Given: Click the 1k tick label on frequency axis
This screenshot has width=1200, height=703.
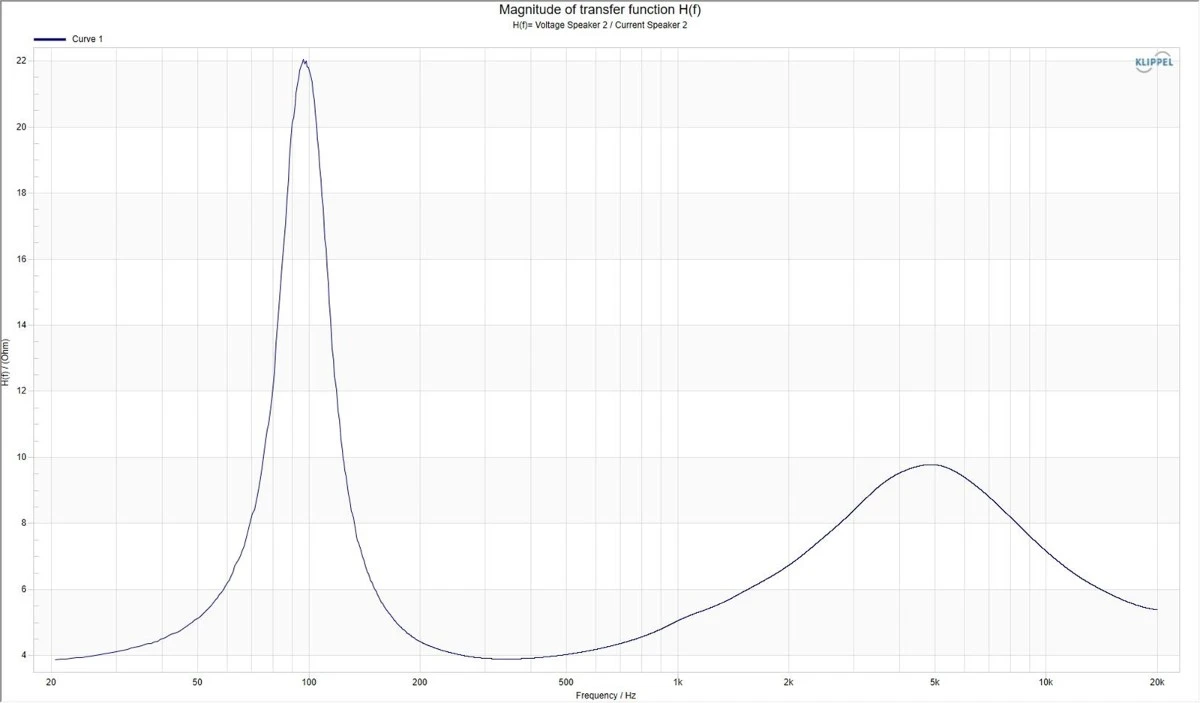Looking at the screenshot, I should (x=677, y=682).
